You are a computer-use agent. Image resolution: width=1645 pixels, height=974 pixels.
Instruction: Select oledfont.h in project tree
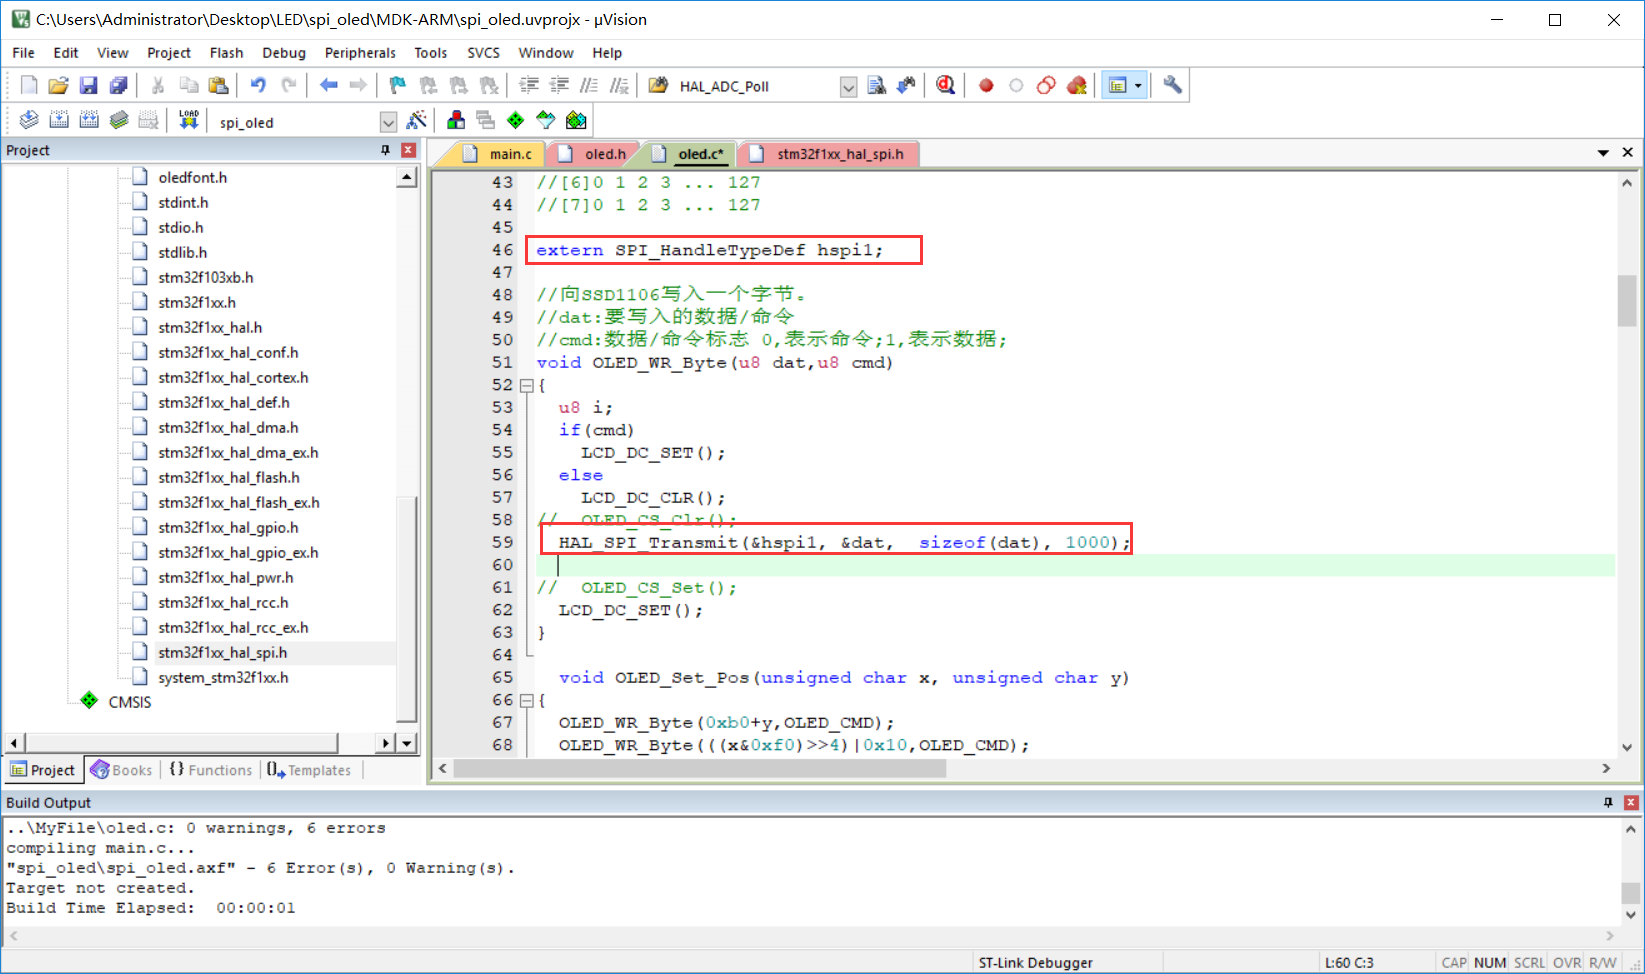192,177
